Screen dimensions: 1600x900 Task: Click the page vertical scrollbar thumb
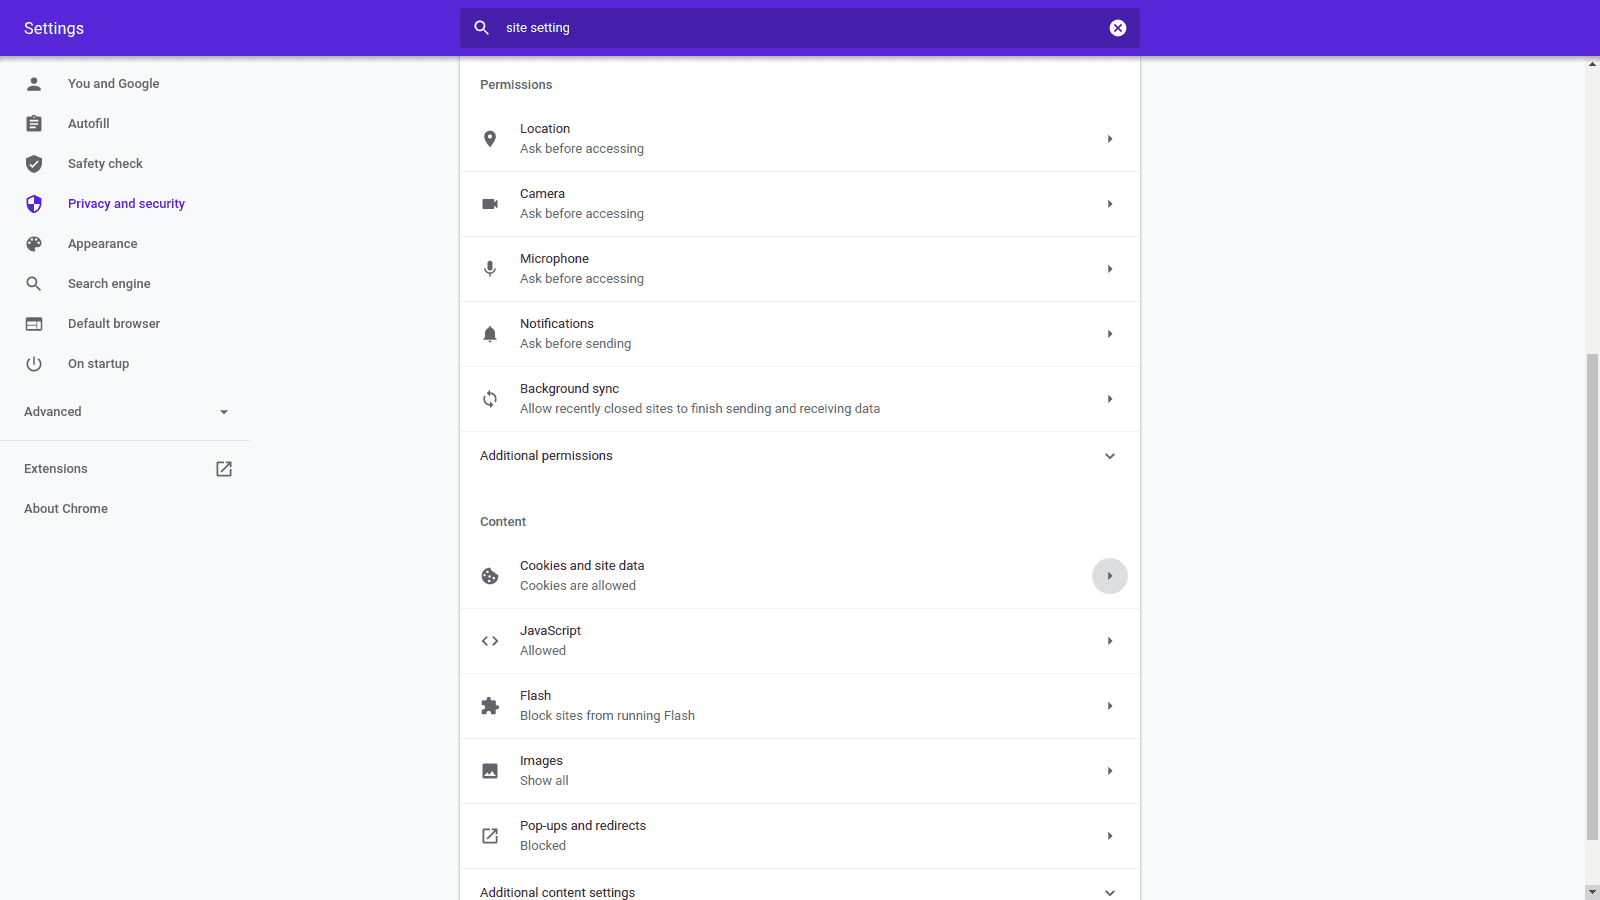point(1592,597)
